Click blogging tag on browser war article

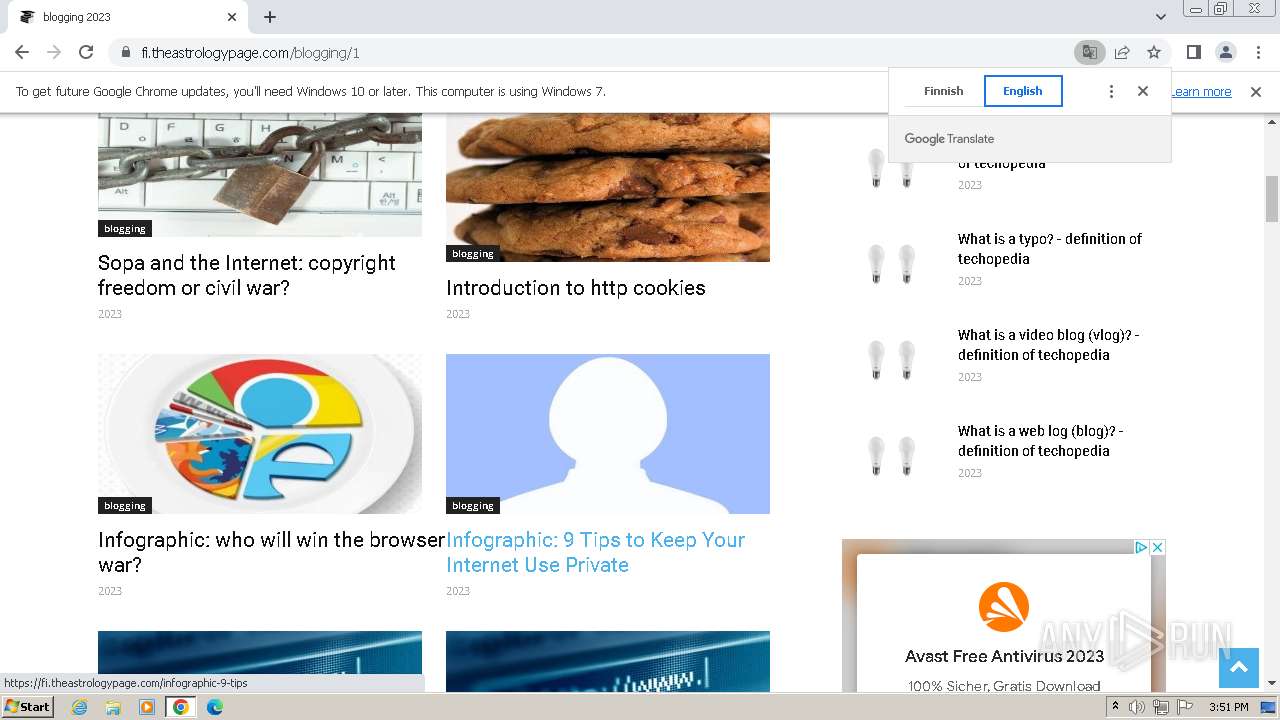[125, 506]
